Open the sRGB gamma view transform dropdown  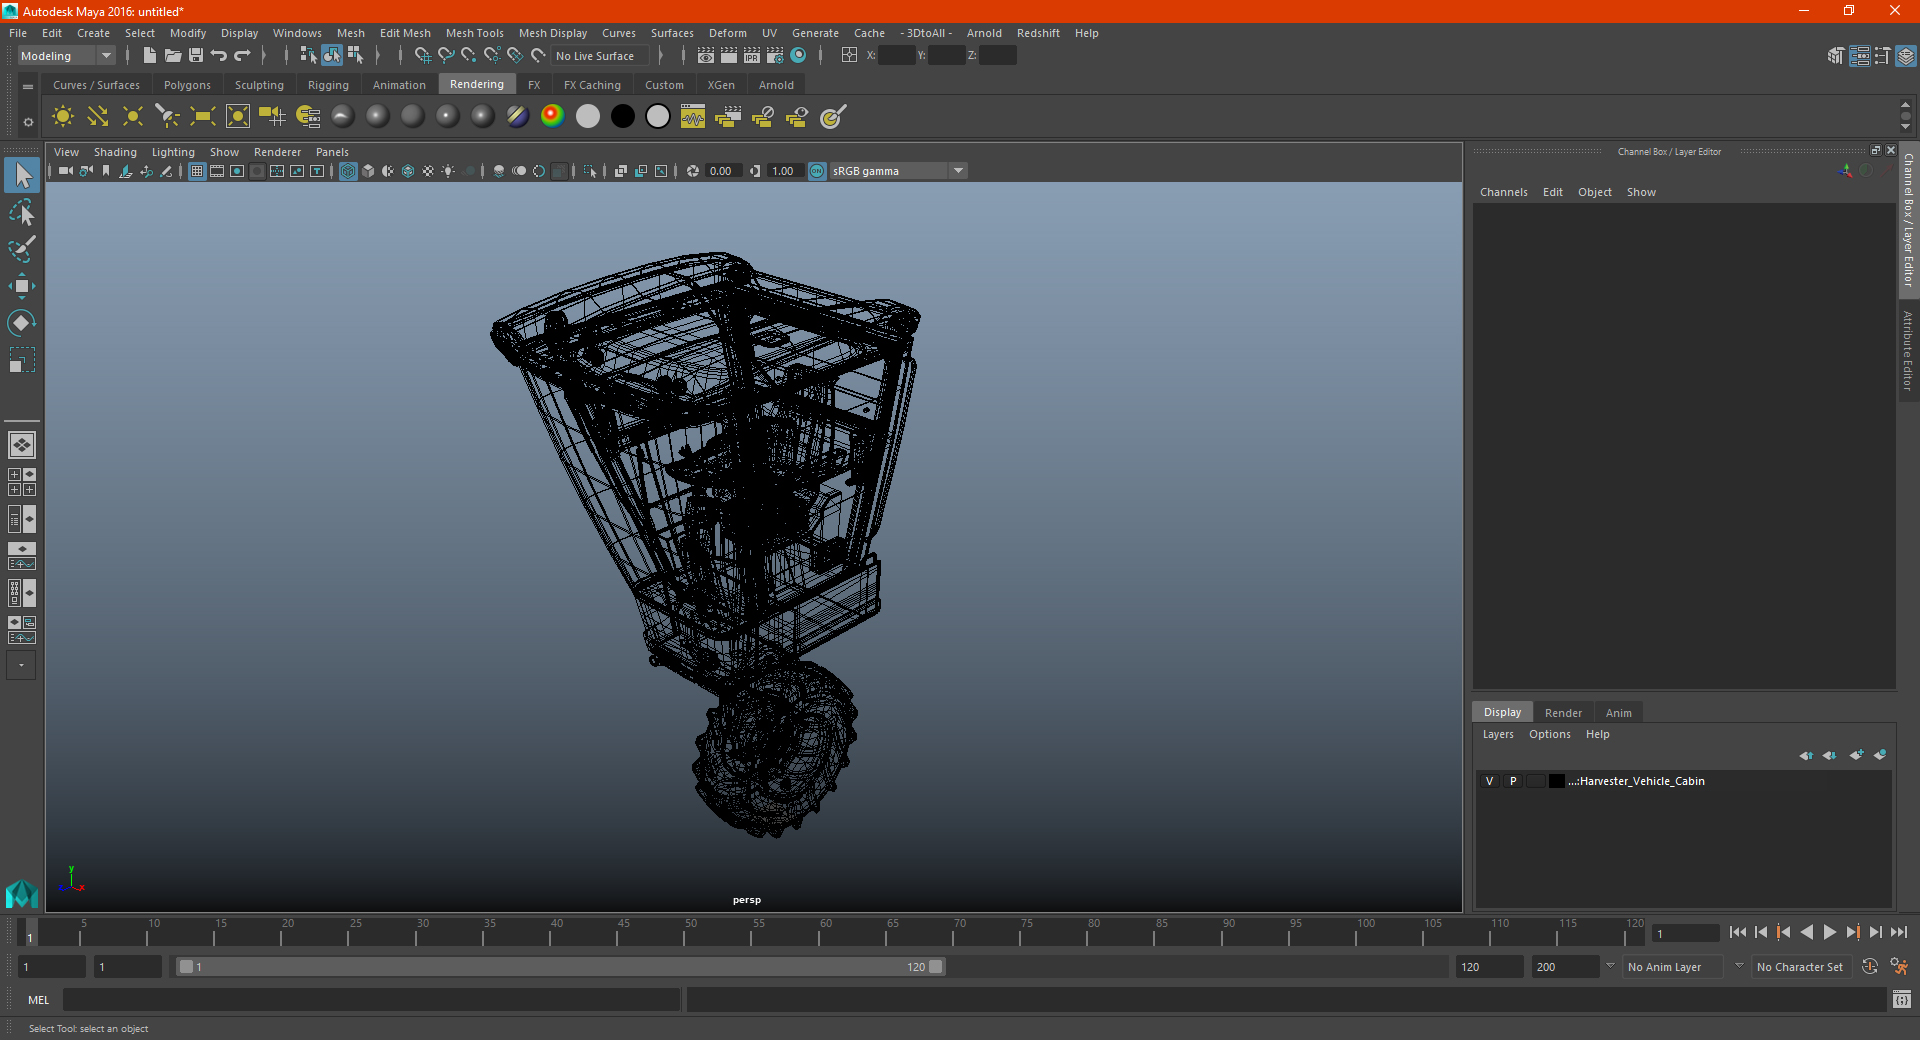tap(897, 171)
